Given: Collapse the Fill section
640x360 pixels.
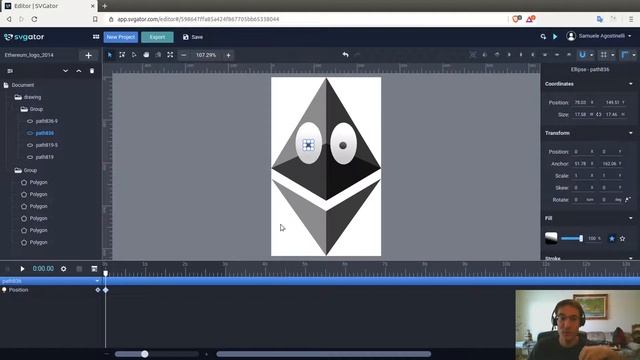Looking at the screenshot, I should [631, 218].
